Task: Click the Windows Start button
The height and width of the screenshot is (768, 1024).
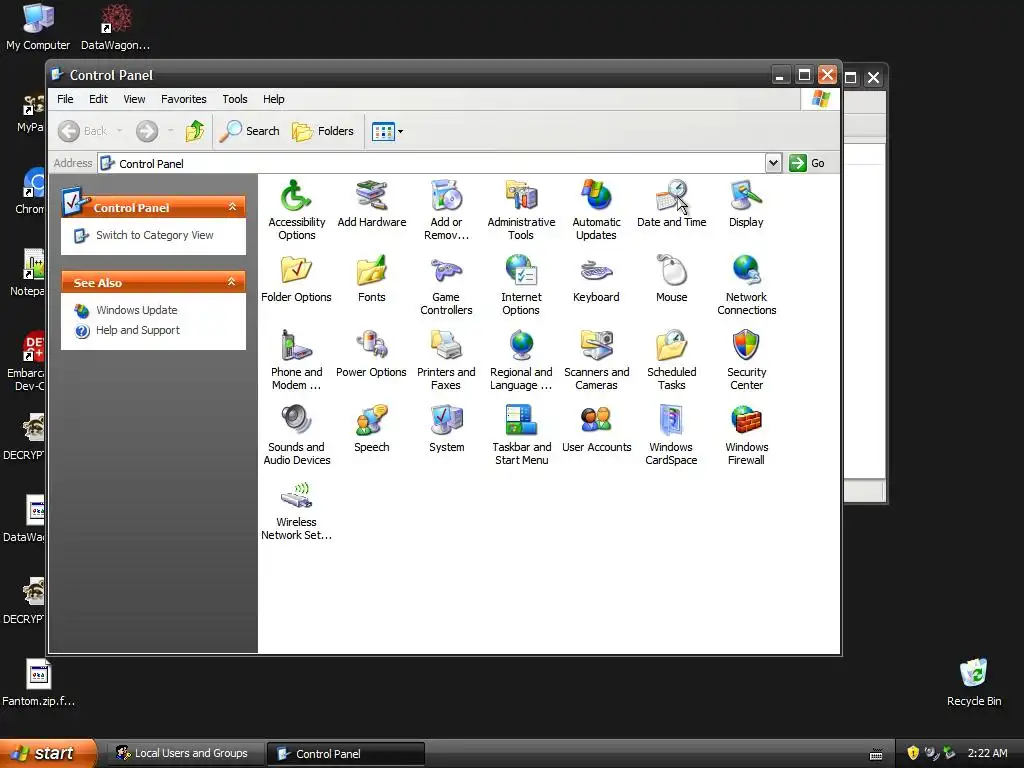Action: click(48, 753)
